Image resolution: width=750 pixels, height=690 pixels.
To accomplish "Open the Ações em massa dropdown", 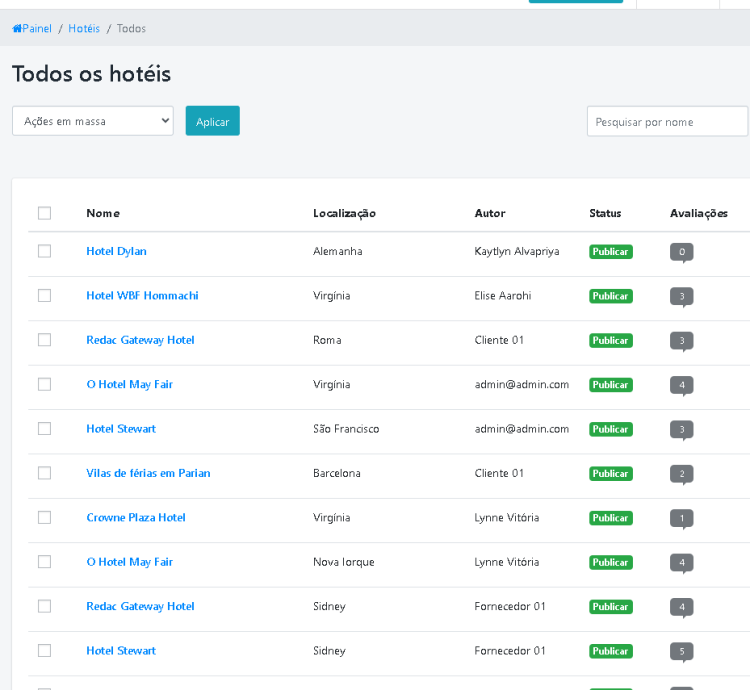I will (93, 121).
